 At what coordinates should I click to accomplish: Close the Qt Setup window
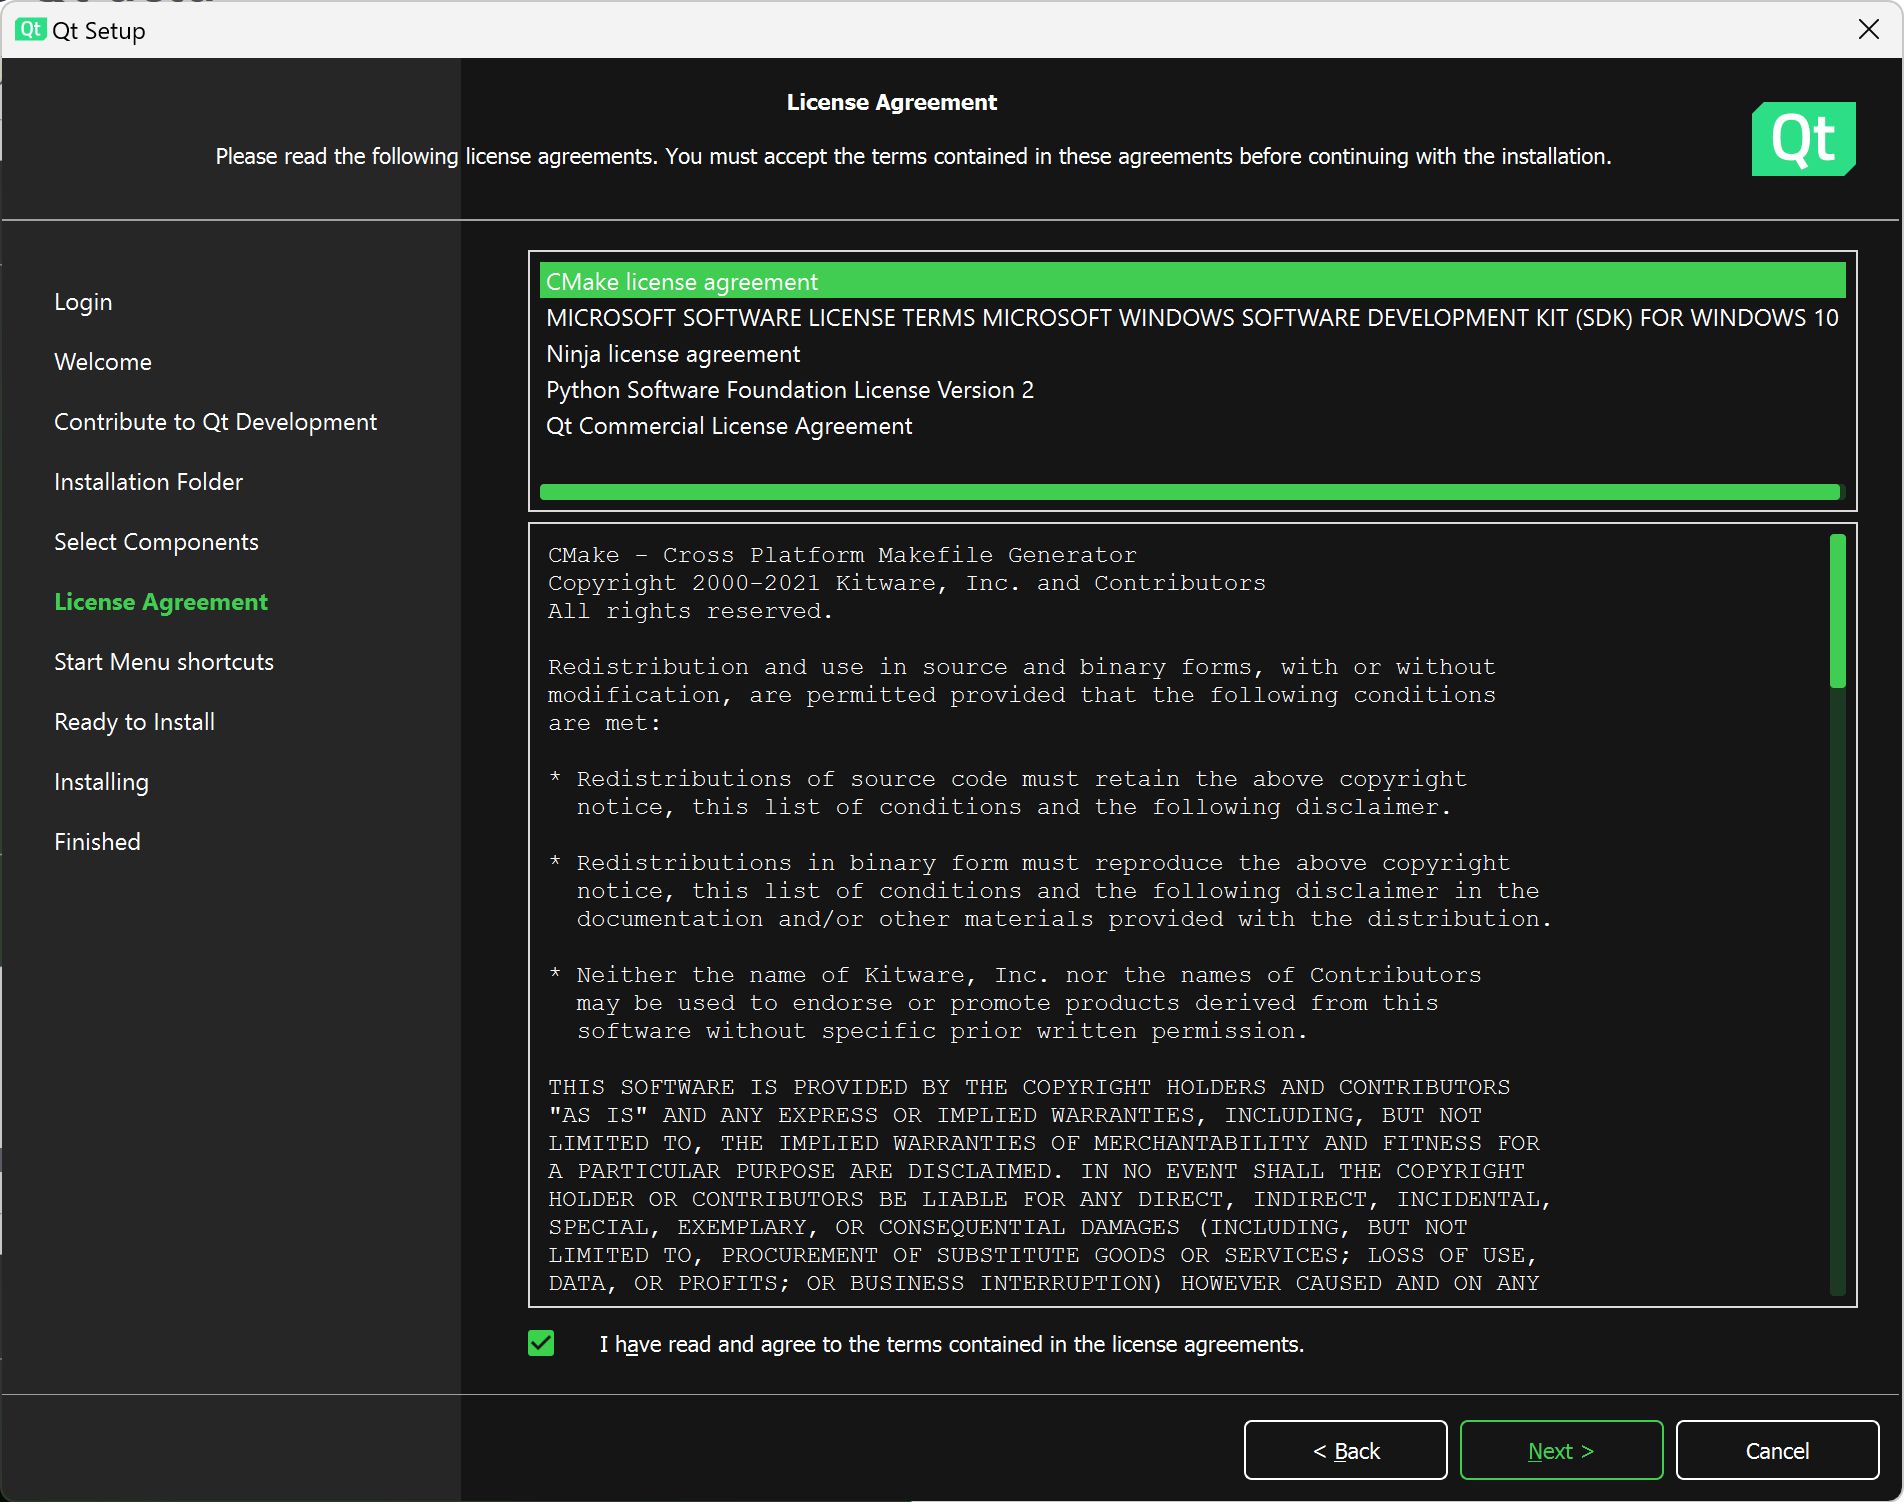coord(1868,30)
